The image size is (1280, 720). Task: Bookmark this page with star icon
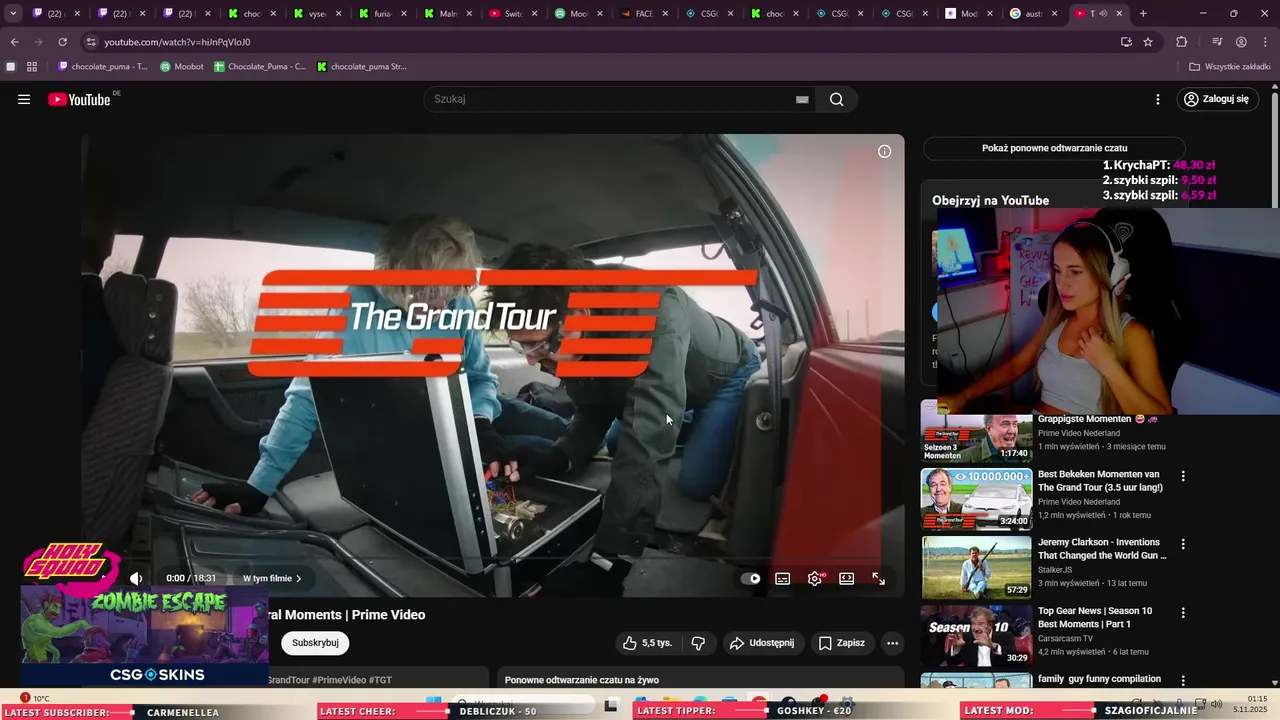click(1148, 42)
